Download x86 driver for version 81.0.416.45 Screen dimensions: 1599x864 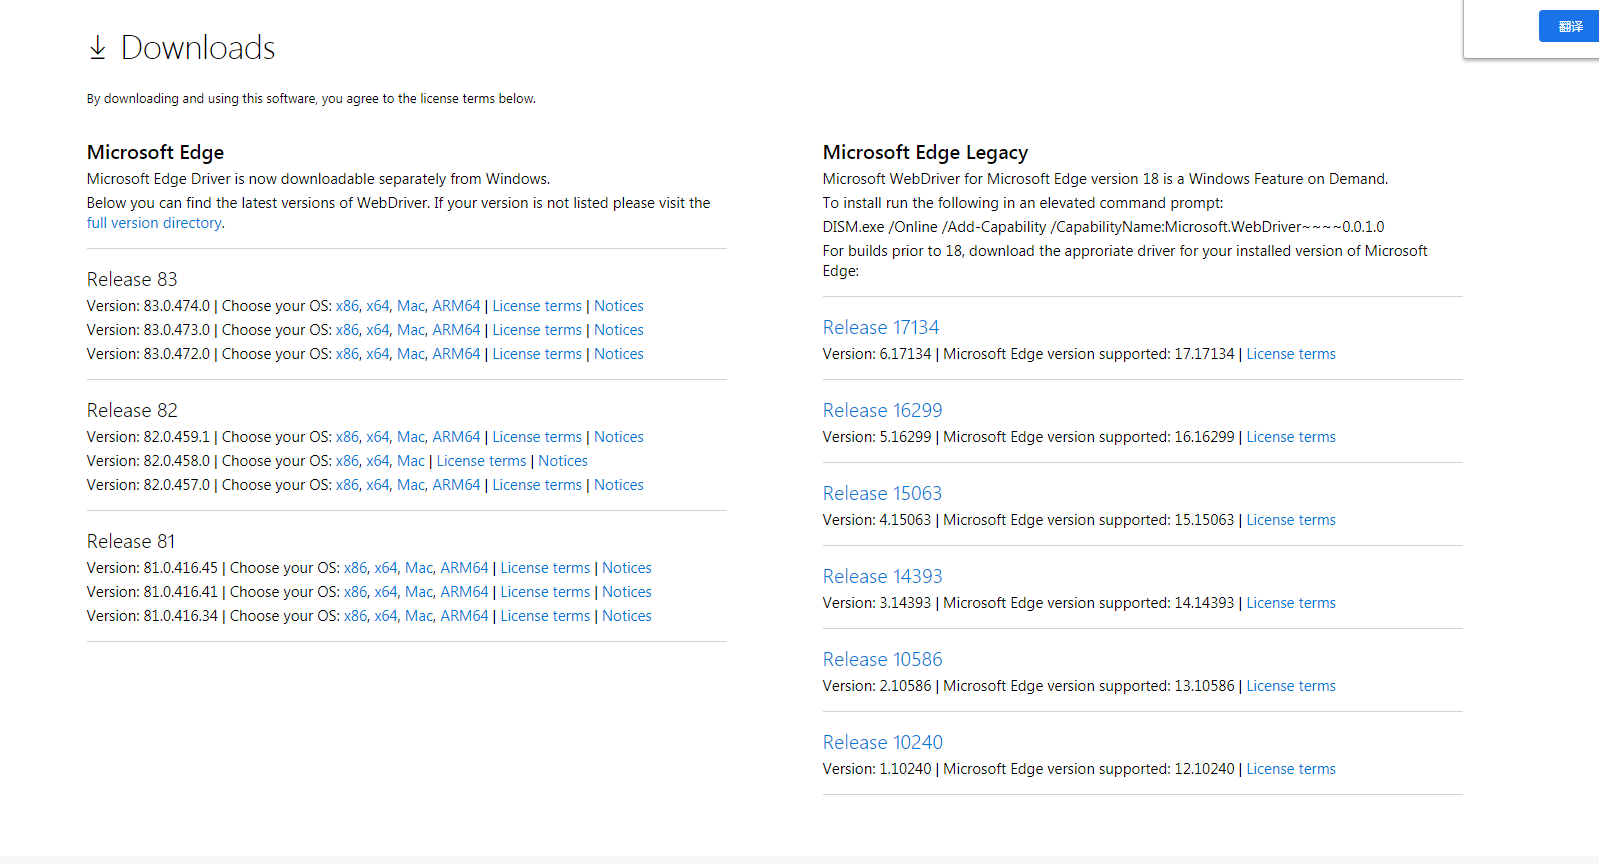tap(355, 568)
